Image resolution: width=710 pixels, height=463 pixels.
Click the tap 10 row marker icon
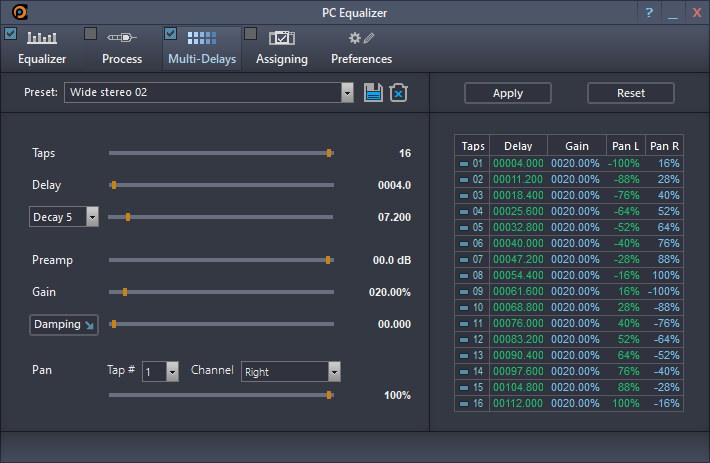click(464, 308)
